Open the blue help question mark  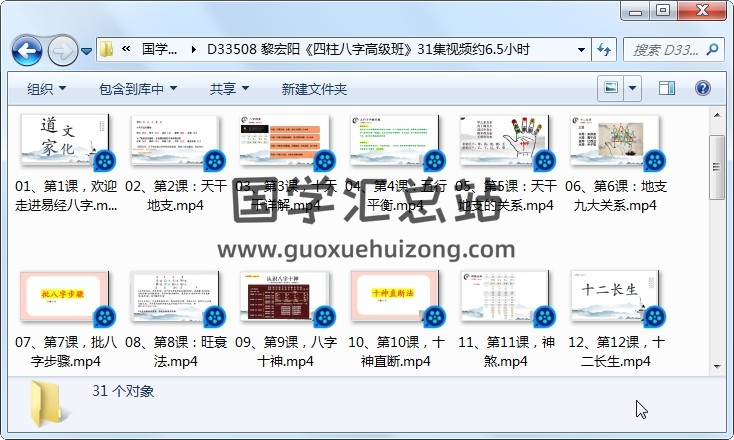[x=703, y=88]
